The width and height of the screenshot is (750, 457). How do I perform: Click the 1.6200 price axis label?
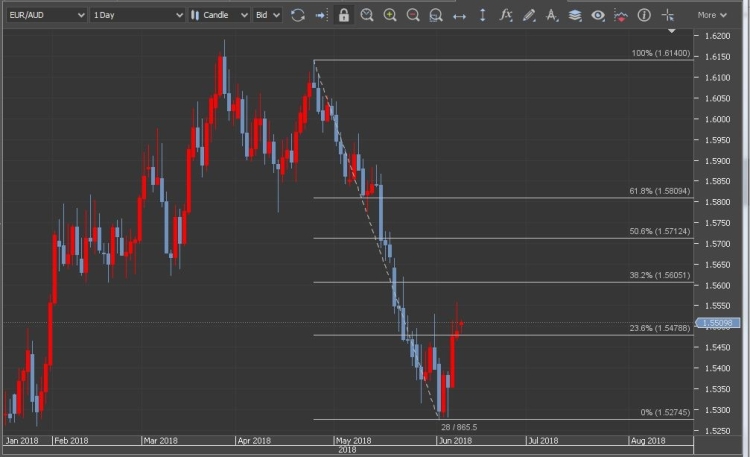(x=718, y=36)
